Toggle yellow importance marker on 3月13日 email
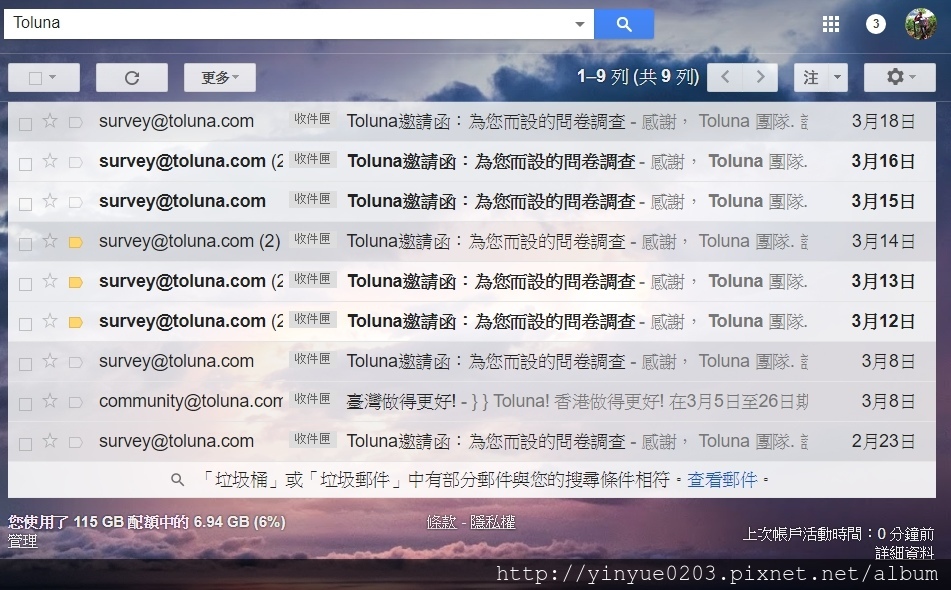The height and width of the screenshot is (590, 951). pyautogui.click(x=76, y=283)
